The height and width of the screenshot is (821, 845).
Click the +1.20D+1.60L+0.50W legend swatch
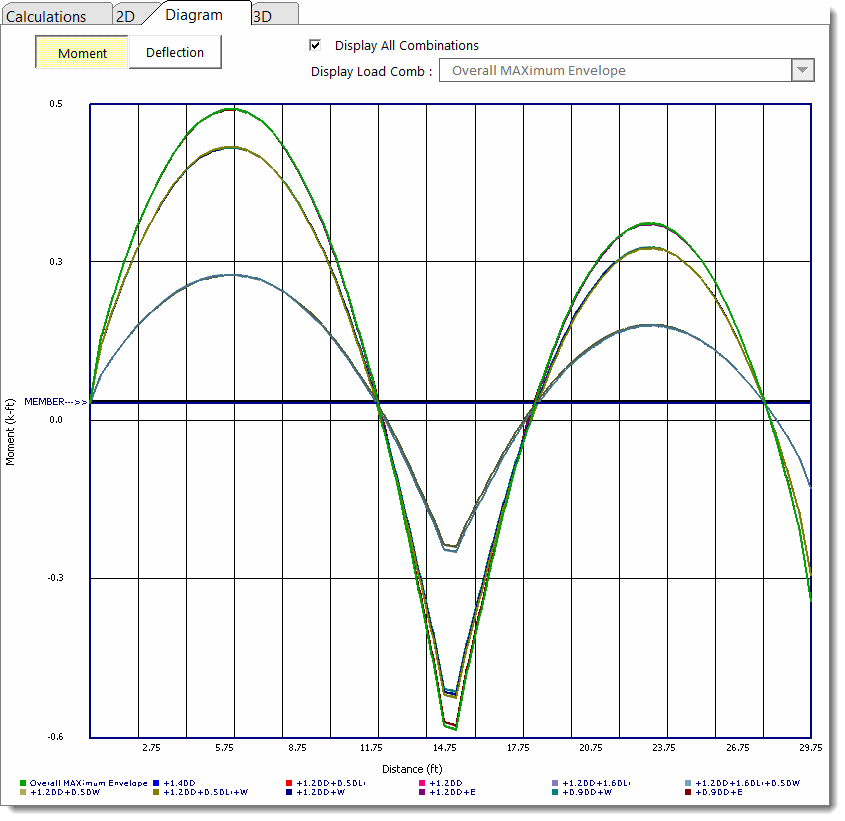[688, 783]
